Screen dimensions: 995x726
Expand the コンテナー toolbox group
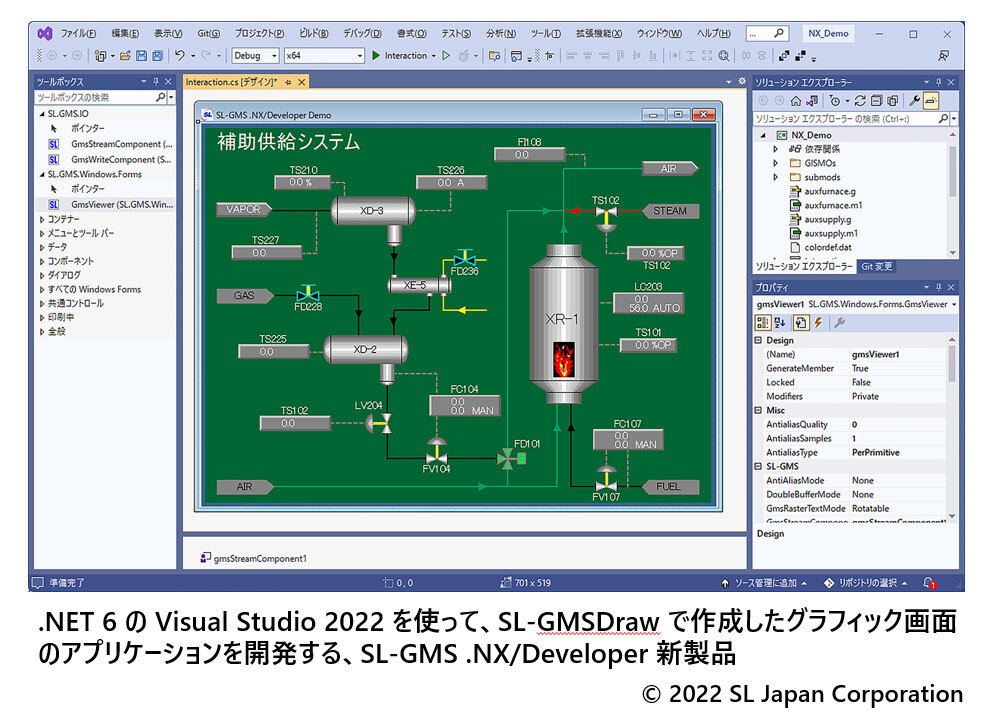[x=43, y=220]
